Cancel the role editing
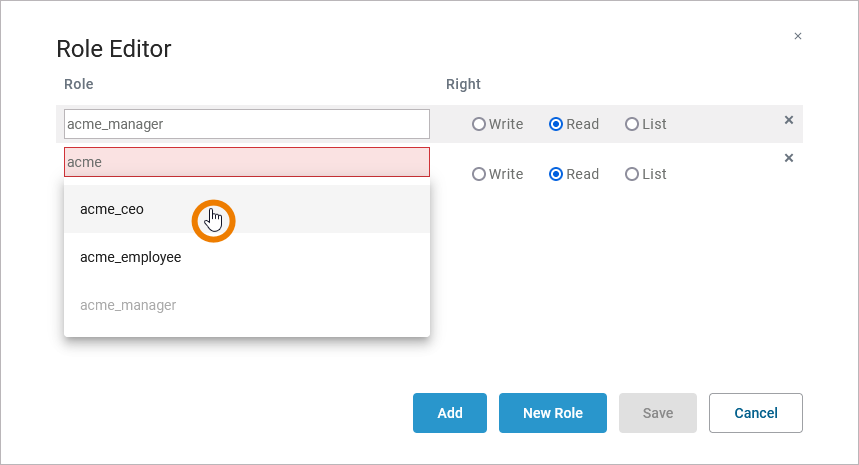The height and width of the screenshot is (465, 859). coord(755,413)
